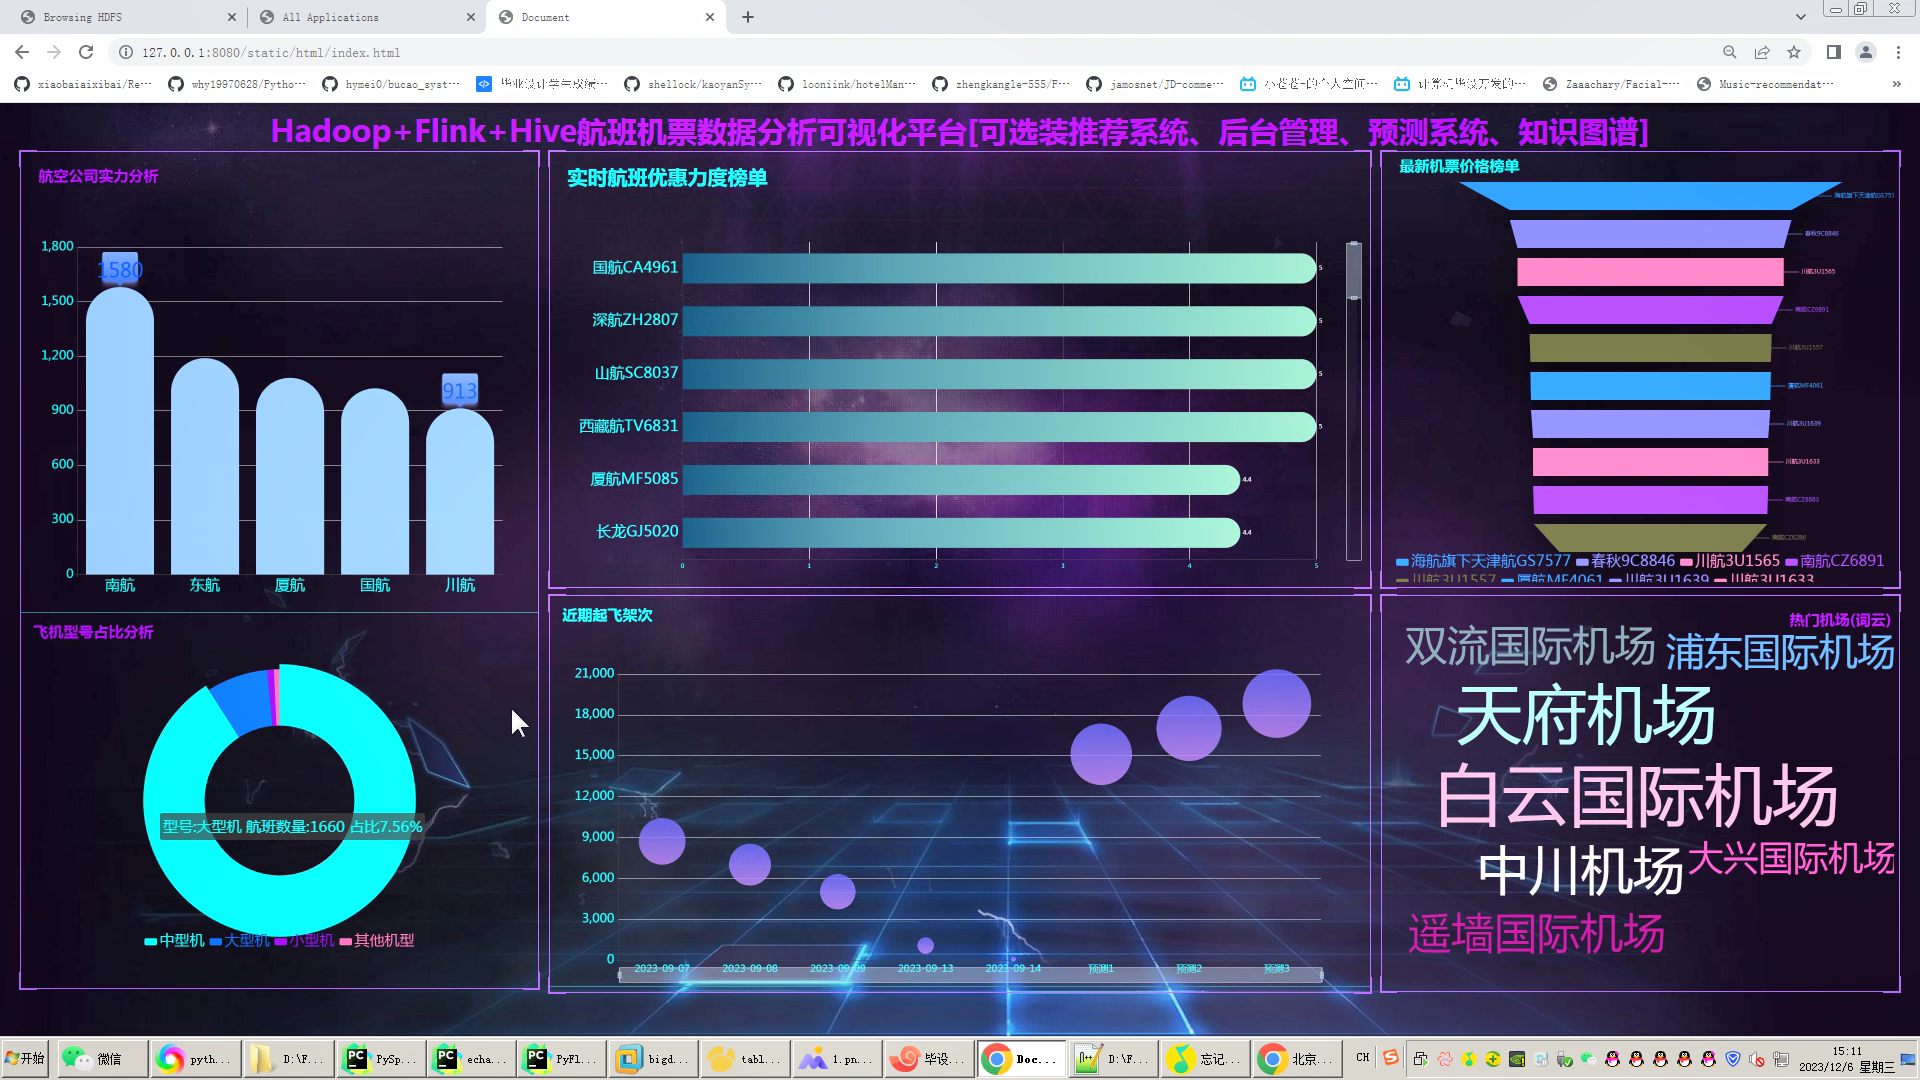The width and height of the screenshot is (1920, 1080).
Task: Click the share page icon
Action: [x=1761, y=52]
